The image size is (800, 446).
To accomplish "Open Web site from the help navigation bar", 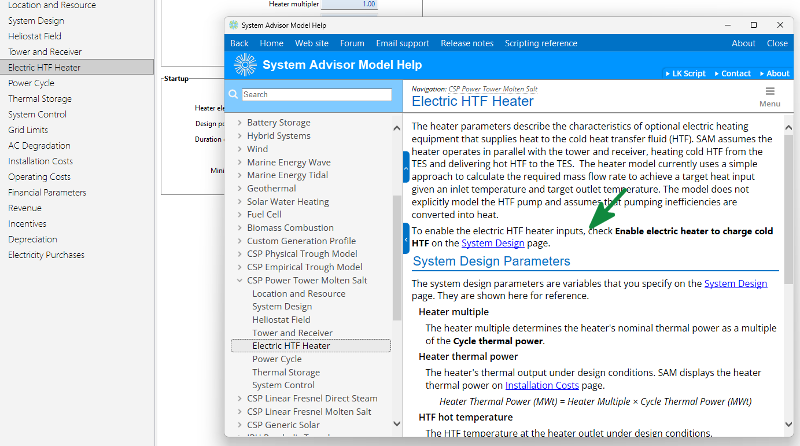I will (x=312, y=43).
